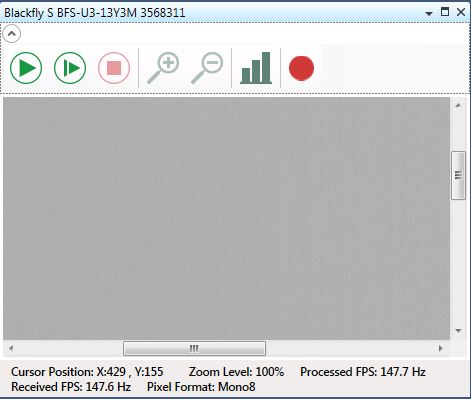Stop acquisition with the red square button
Viewport: 471px width, 399px height.
(114, 68)
